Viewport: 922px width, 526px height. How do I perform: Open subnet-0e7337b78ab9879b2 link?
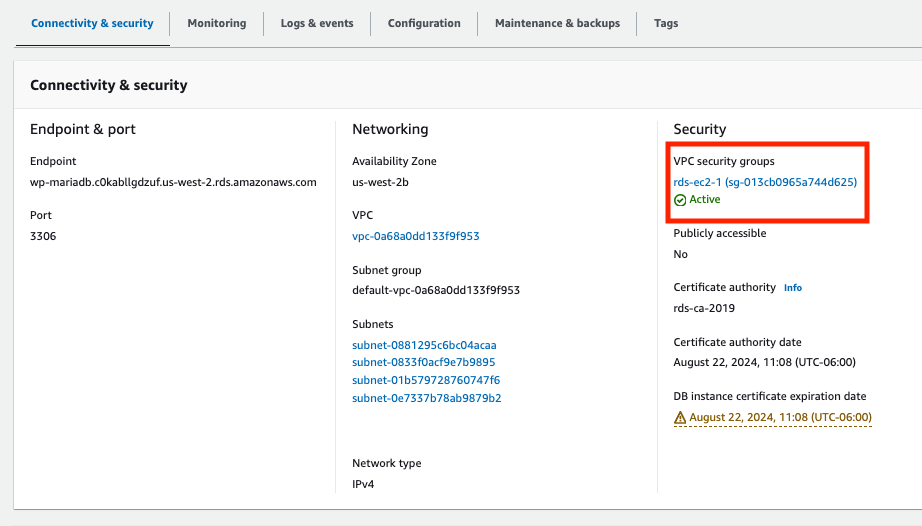[426, 398]
